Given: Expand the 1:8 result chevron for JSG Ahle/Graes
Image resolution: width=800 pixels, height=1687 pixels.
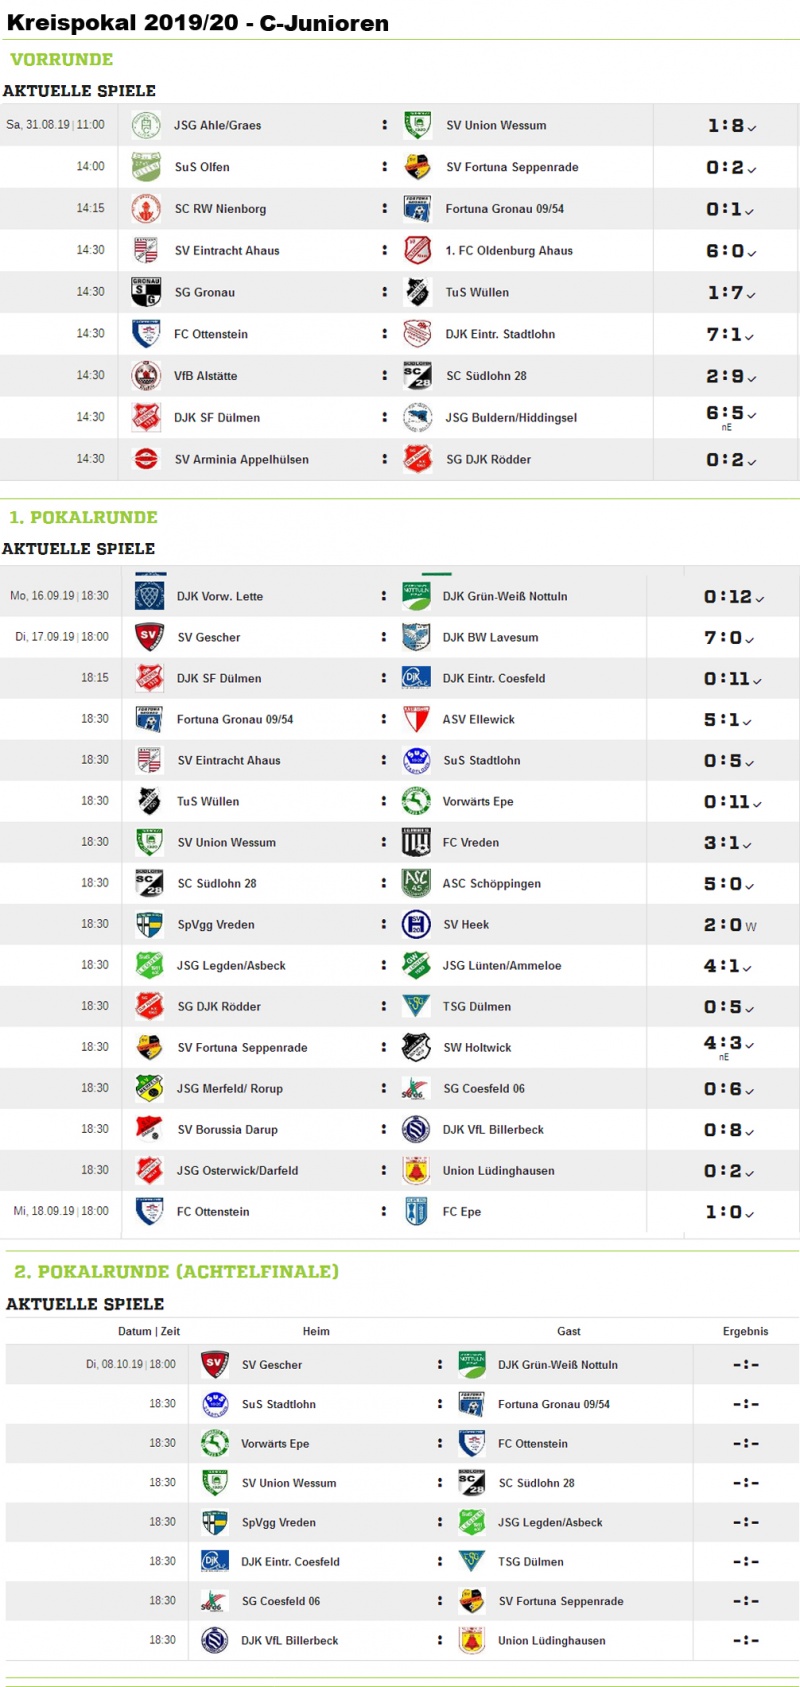Looking at the screenshot, I should point(752,128).
